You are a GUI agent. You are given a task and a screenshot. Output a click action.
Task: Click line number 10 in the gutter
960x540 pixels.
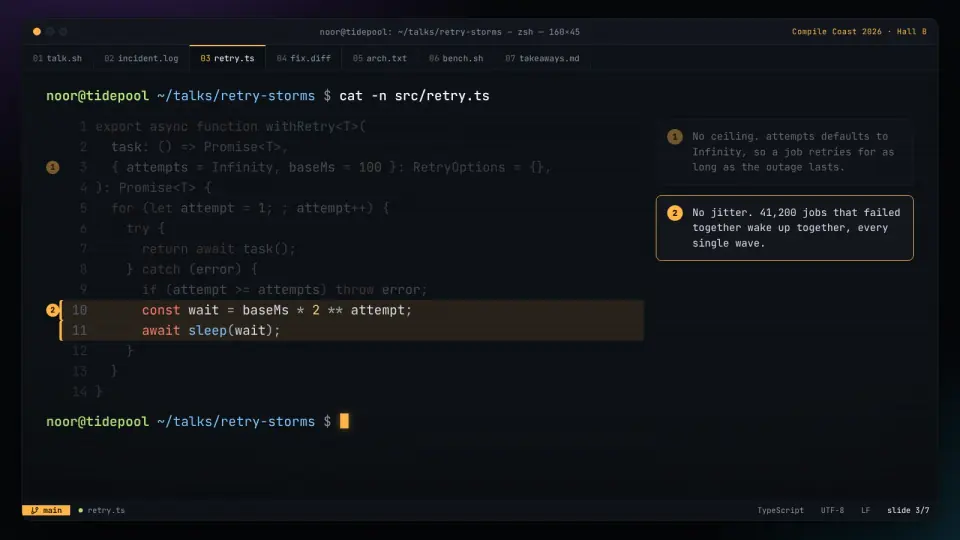click(x=80, y=310)
